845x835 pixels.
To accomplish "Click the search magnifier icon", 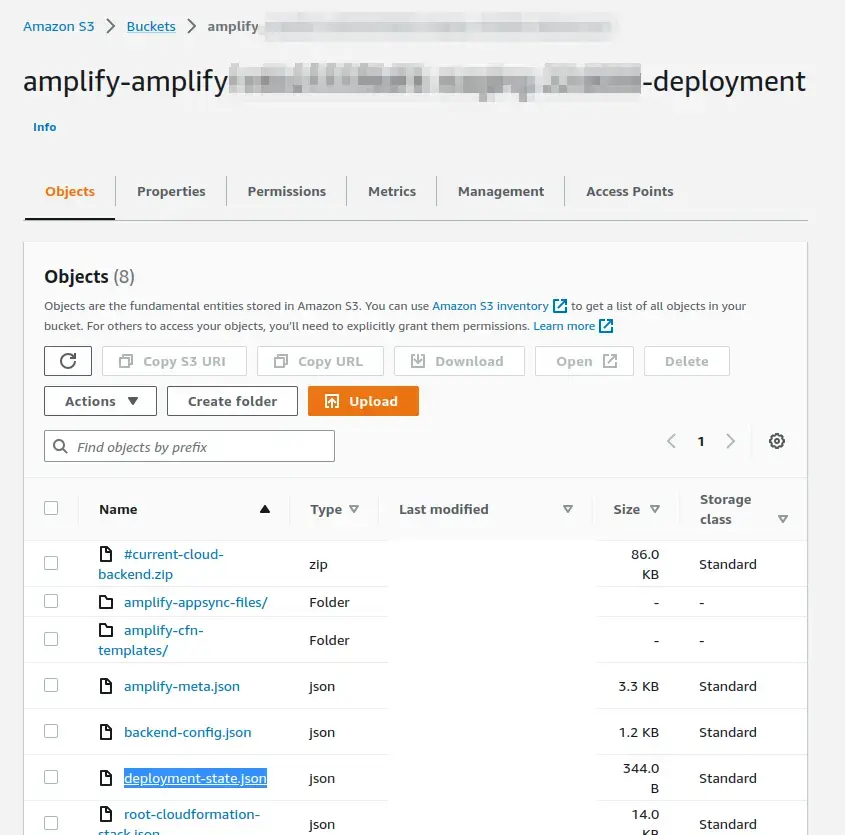I will [60, 446].
